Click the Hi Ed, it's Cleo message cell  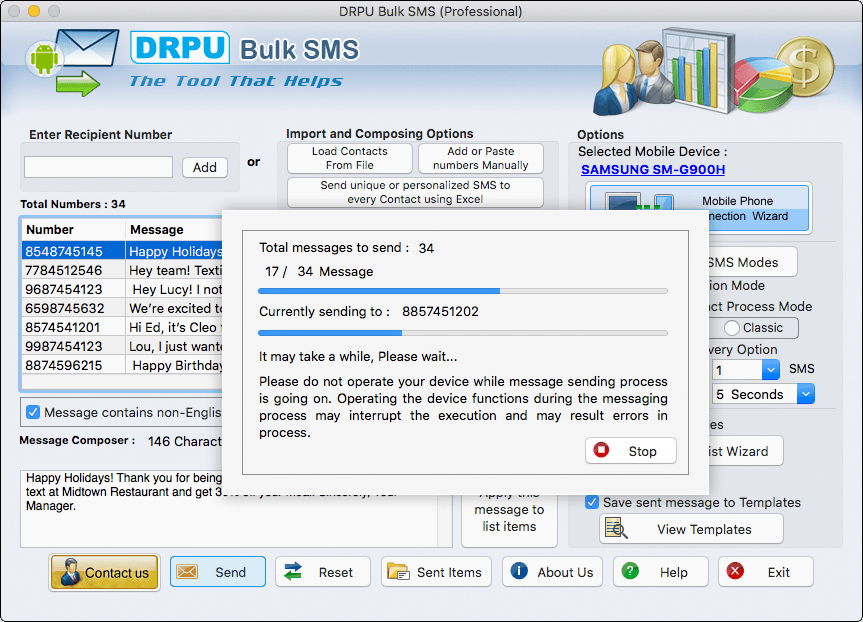[x=174, y=328]
